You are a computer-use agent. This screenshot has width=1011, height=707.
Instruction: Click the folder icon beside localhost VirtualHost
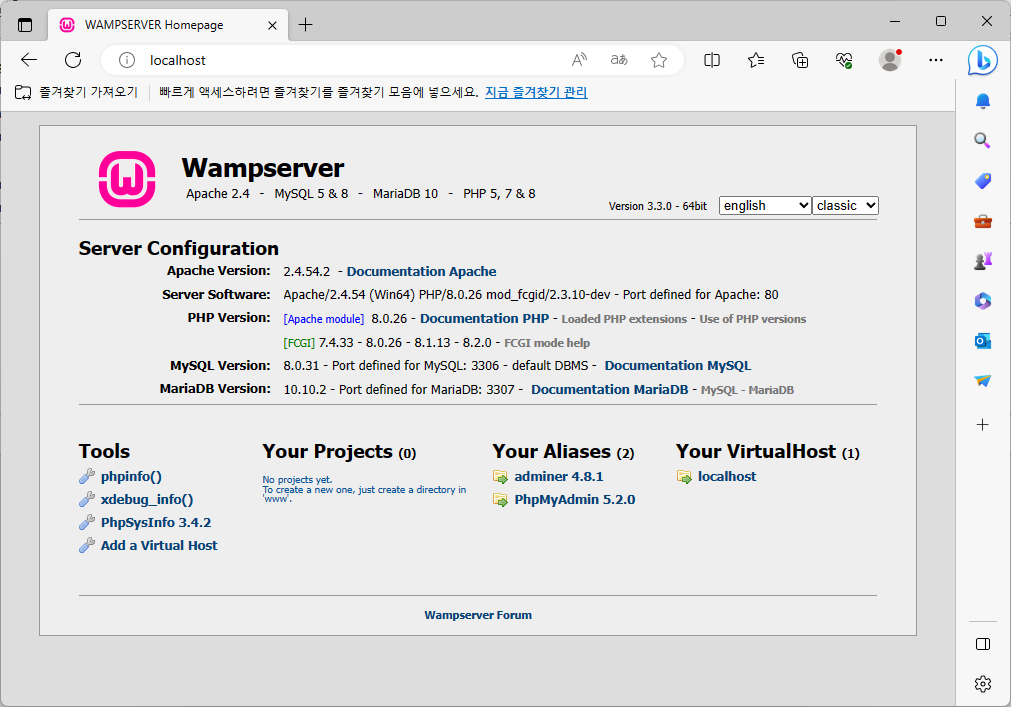click(685, 476)
